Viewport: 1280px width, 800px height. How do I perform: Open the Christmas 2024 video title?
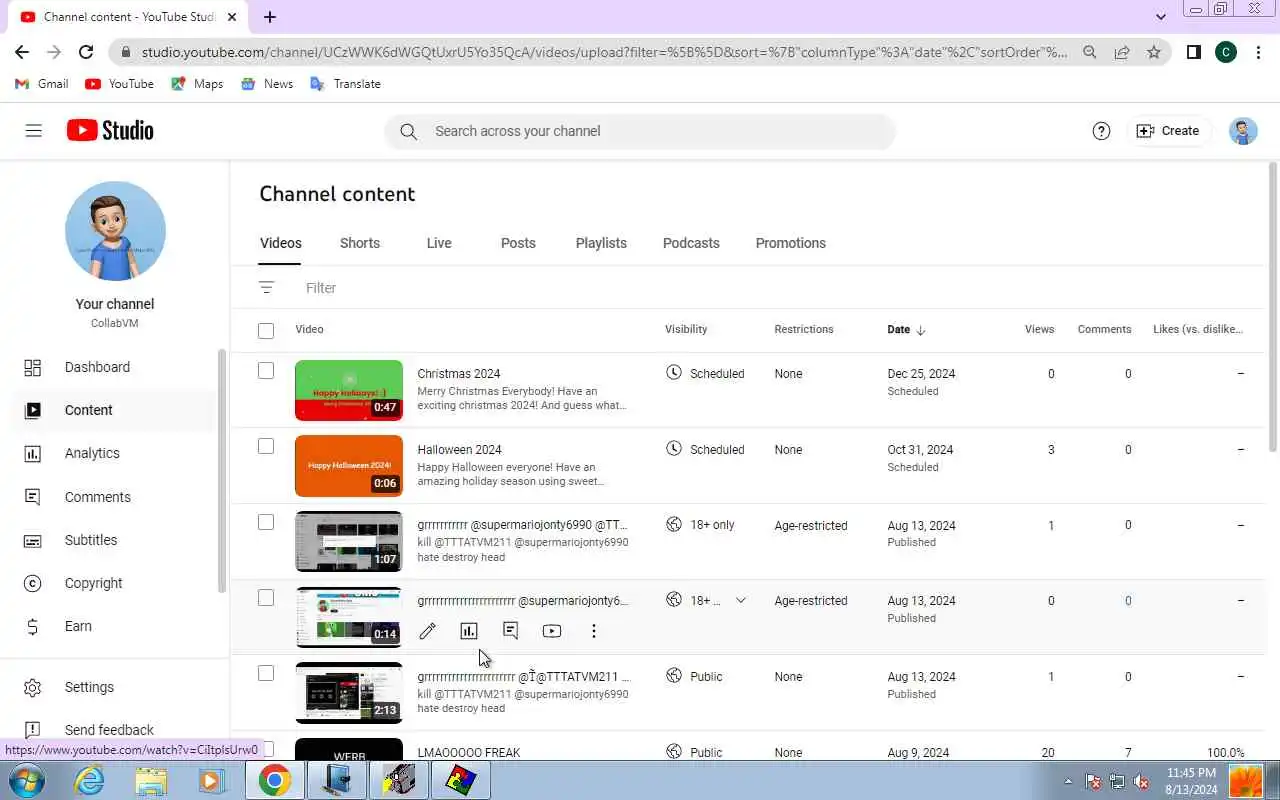click(x=459, y=374)
